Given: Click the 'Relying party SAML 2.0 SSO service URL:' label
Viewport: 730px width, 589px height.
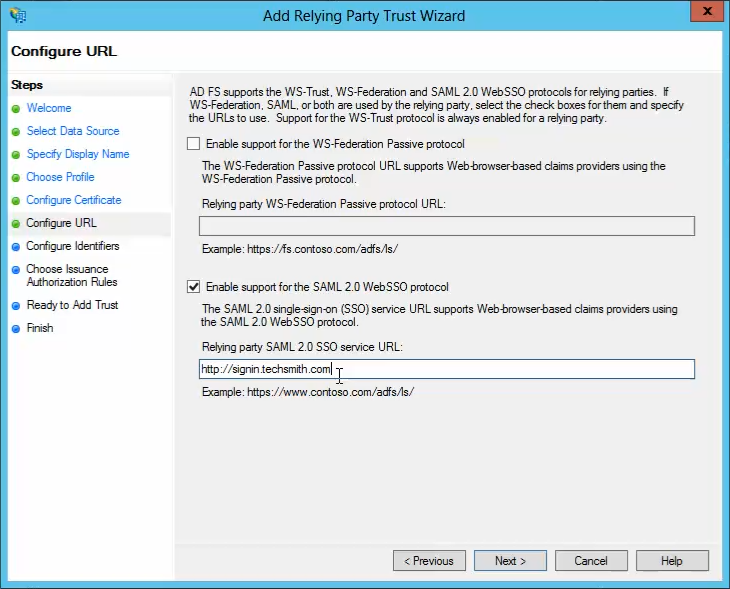Looking at the screenshot, I should (302, 347).
